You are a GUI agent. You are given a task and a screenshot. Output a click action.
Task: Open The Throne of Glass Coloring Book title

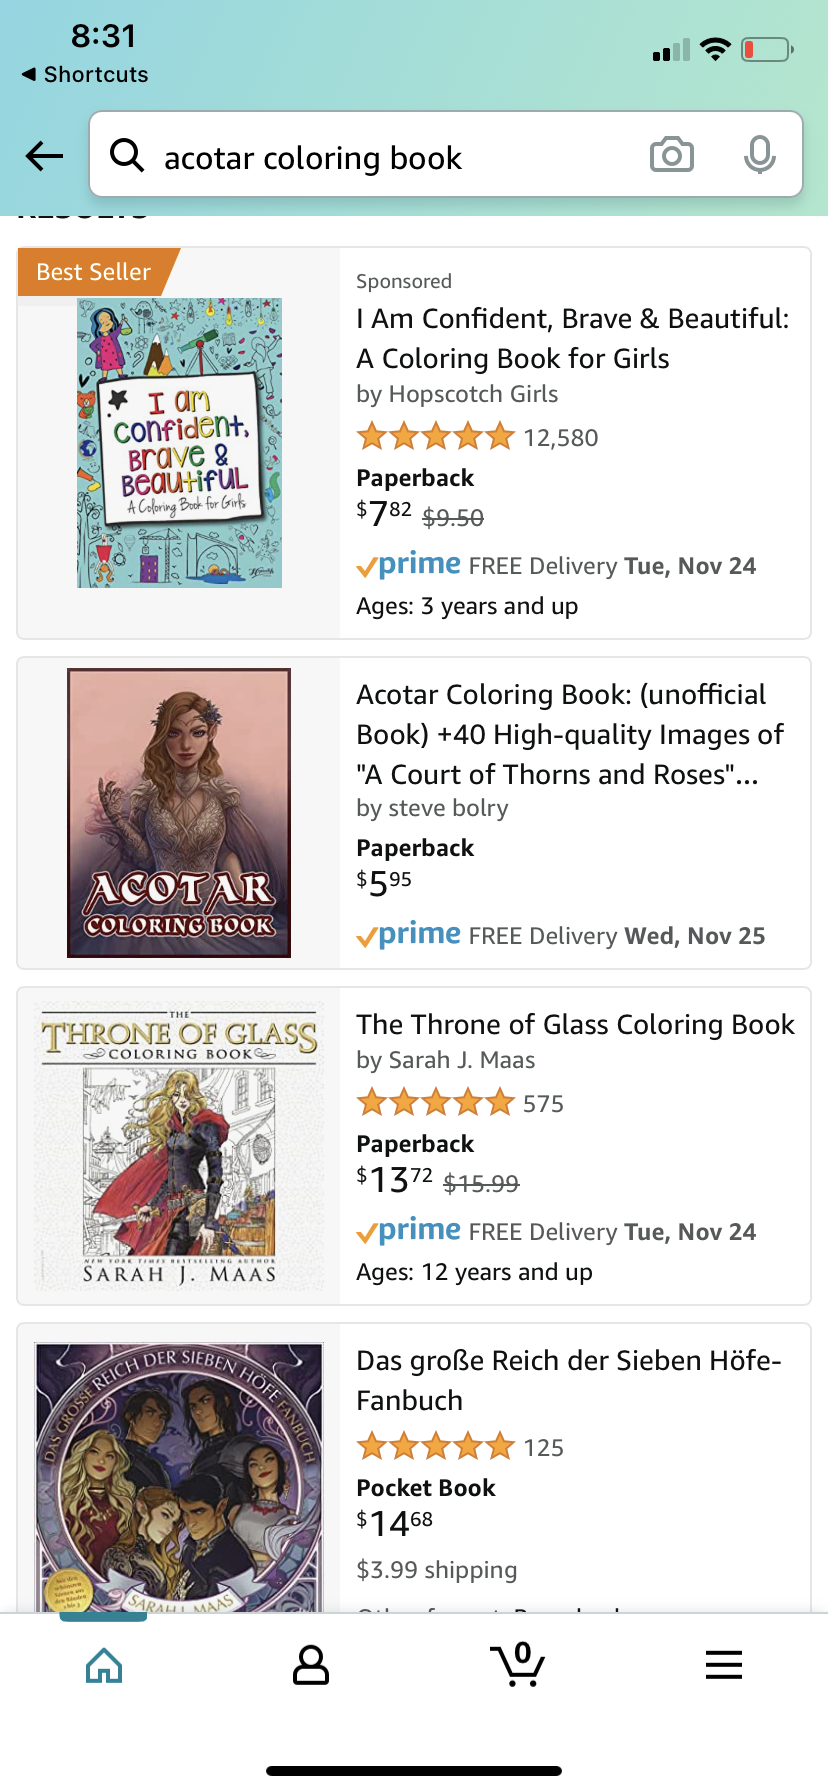click(575, 1025)
